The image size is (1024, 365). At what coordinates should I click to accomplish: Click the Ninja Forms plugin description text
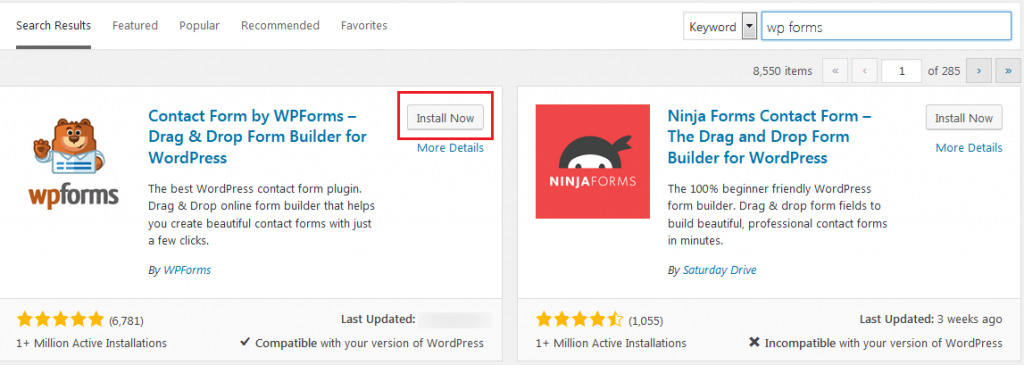(777, 215)
